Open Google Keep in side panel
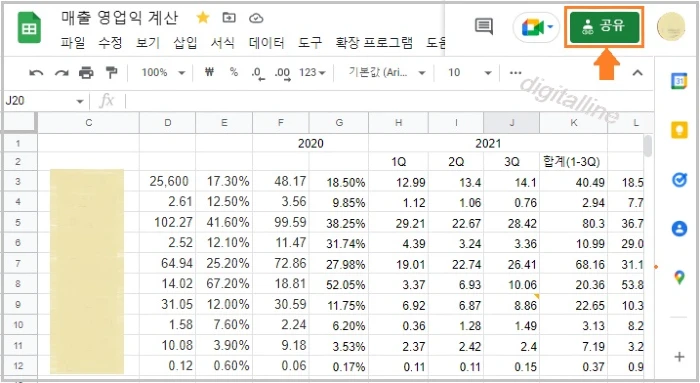Screen dimensions: 700x383 (679, 130)
